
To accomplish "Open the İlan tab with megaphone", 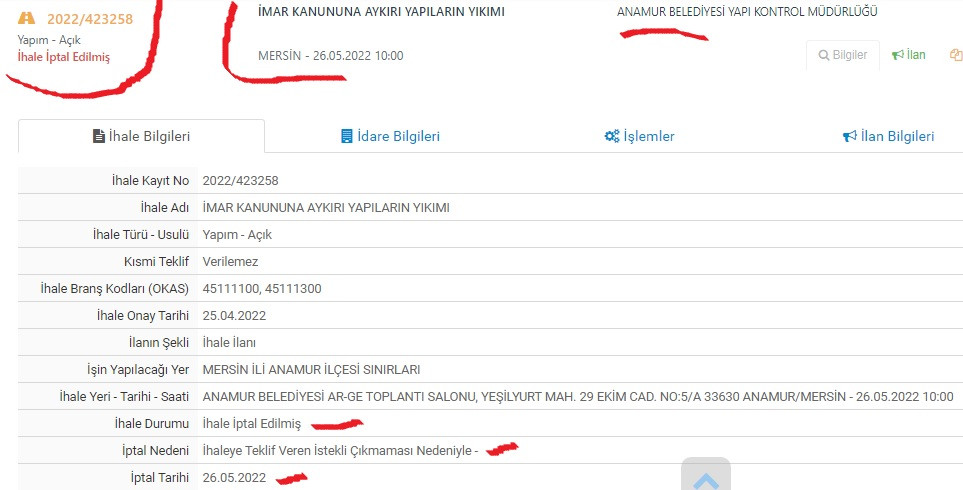I will tap(909, 55).
